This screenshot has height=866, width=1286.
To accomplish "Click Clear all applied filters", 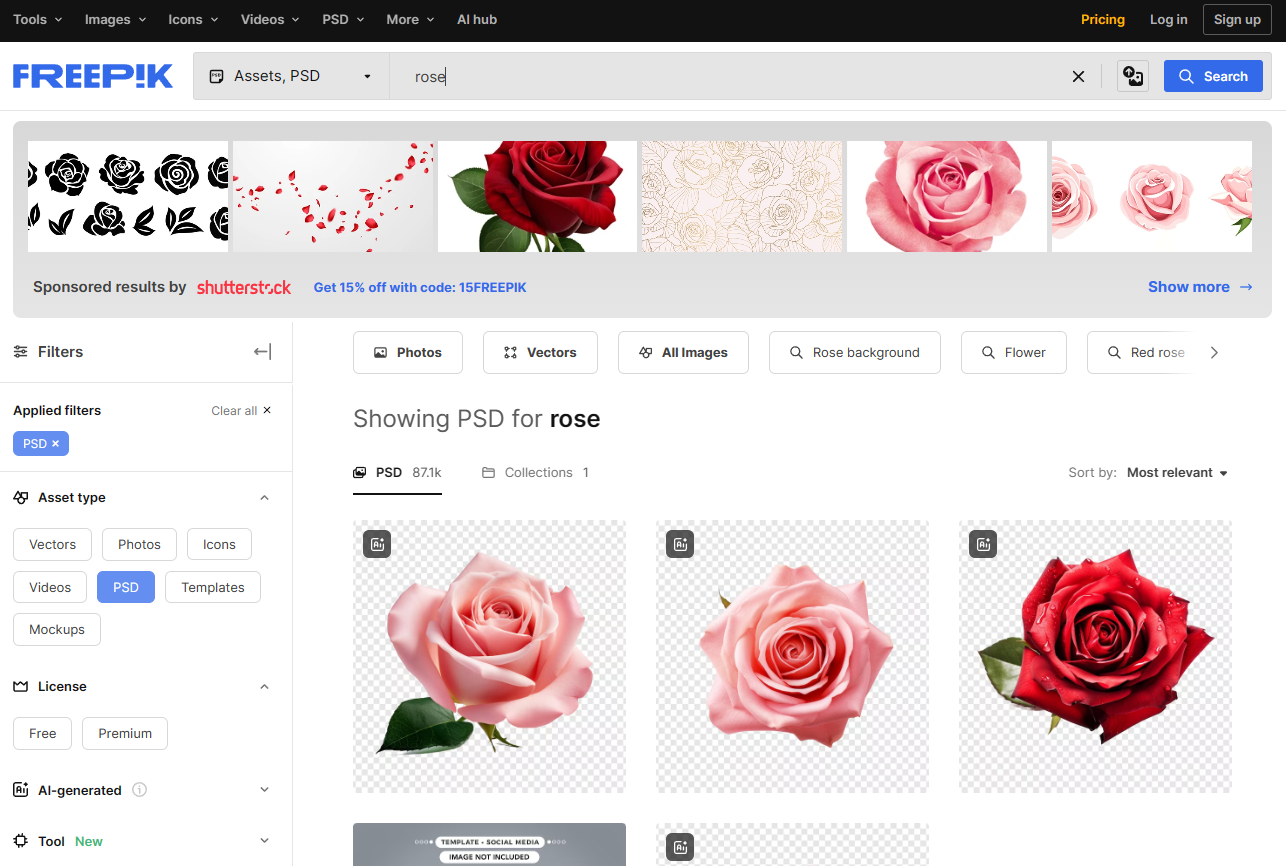I will click(241, 411).
